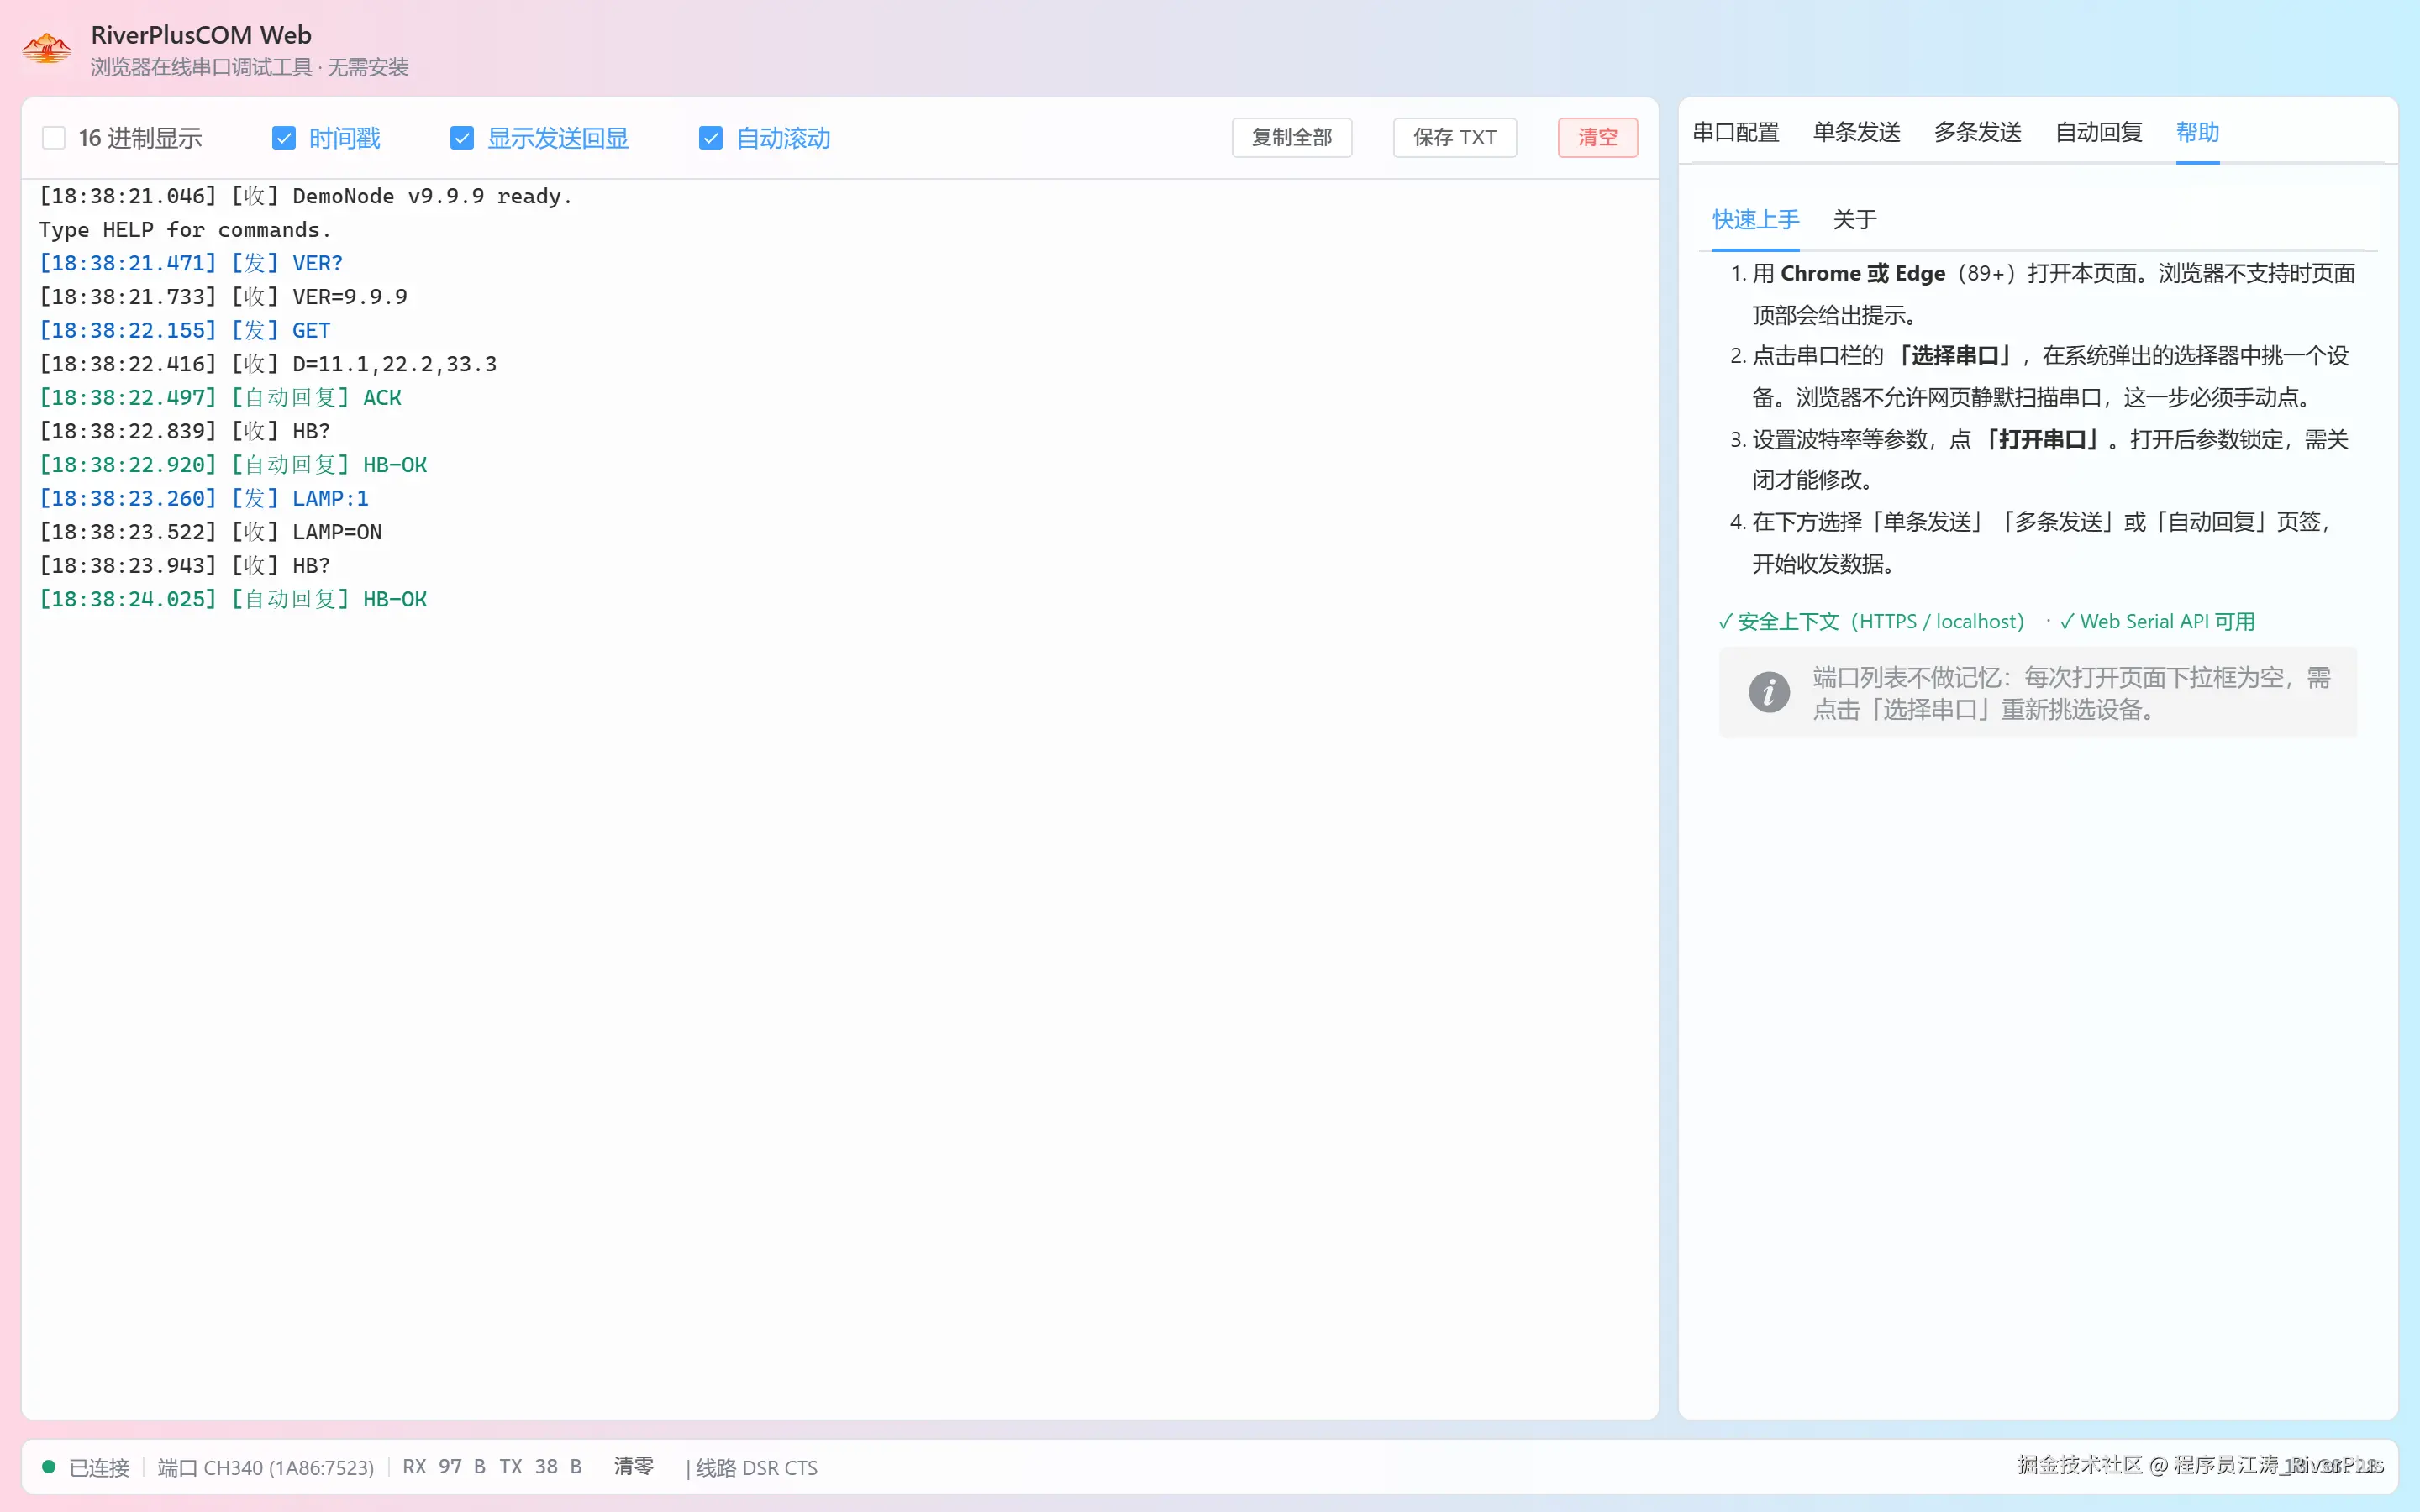Image resolution: width=2420 pixels, height=1512 pixels.
Task: Click the 端口列表不做记忆 notice text
Action: (2072, 693)
